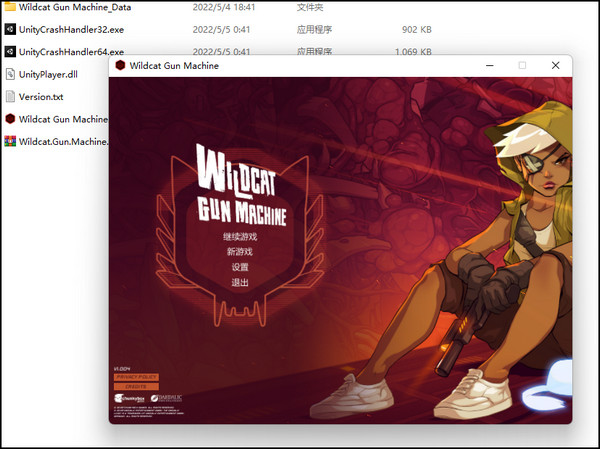Select 继续游戏 in the game menu
This screenshot has width=600, height=449.
click(x=240, y=237)
